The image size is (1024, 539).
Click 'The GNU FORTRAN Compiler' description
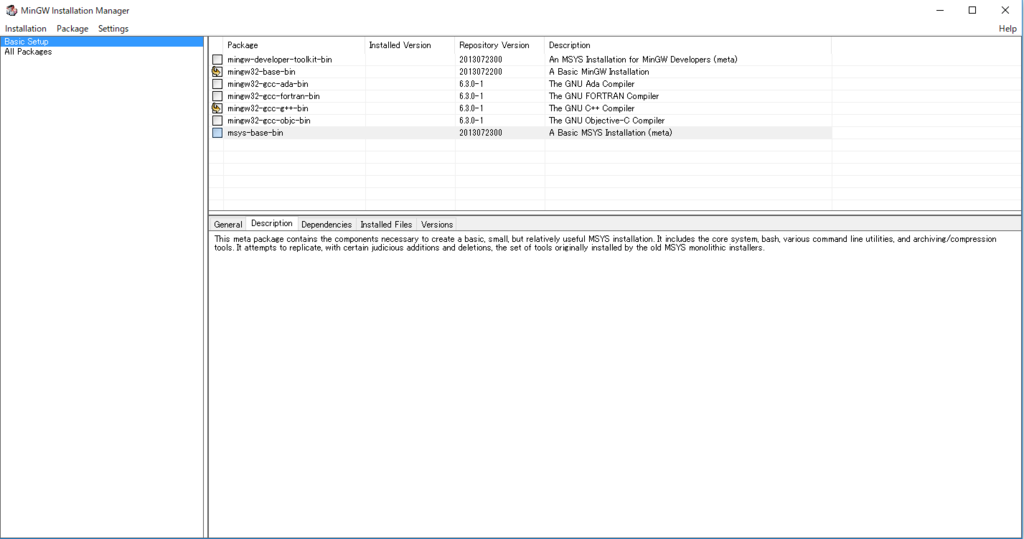(x=603, y=96)
